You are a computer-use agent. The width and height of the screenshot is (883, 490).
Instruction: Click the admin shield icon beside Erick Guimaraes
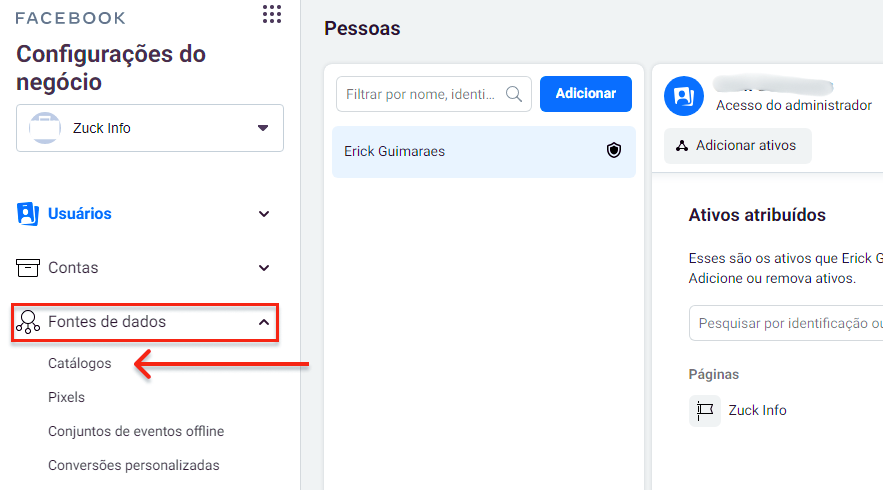tap(614, 151)
